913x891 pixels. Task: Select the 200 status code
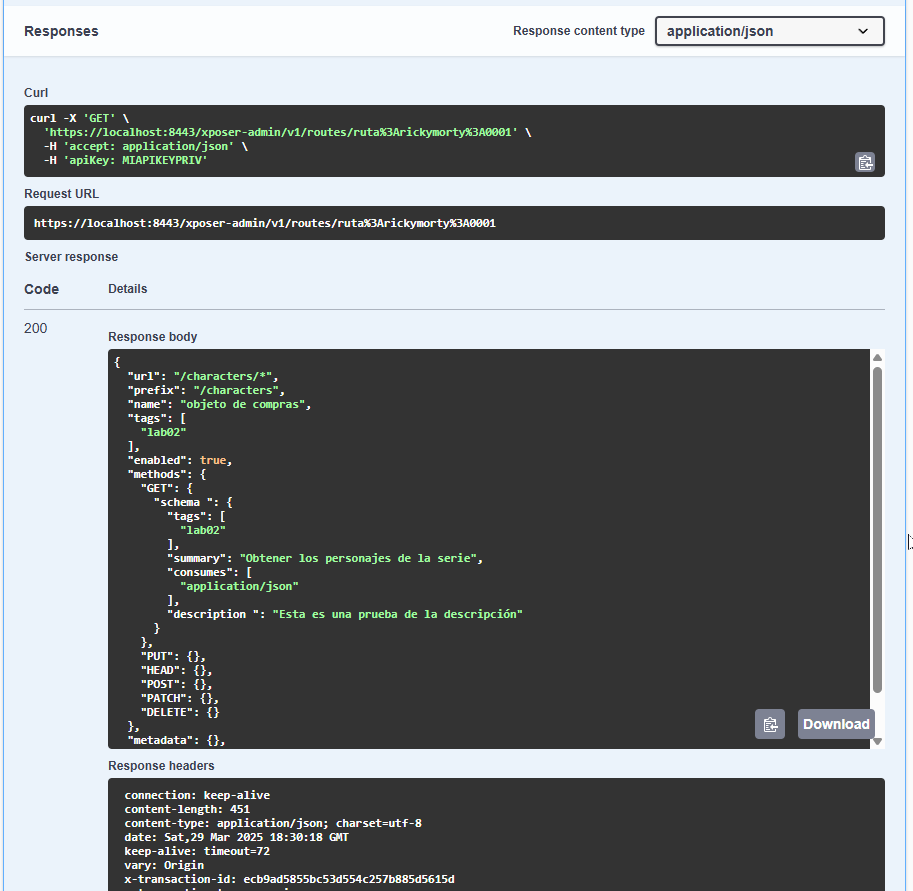coord(35,328)
